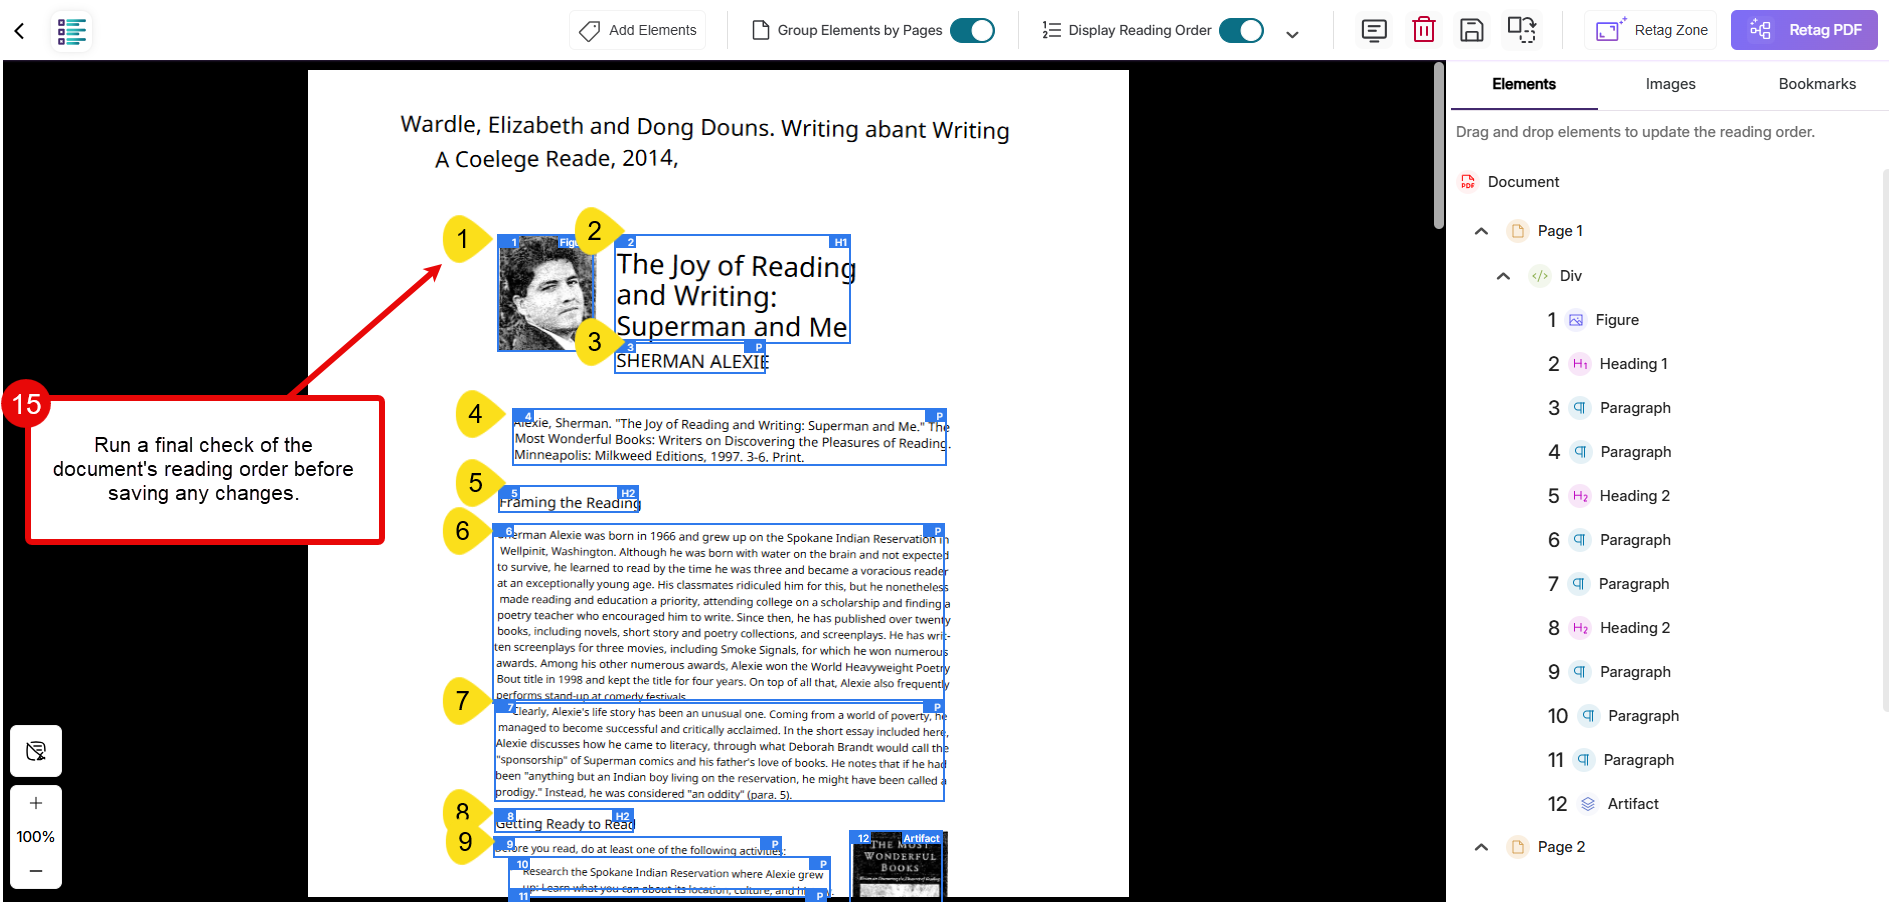Select the 'The Joy of Reading' heading box
Image resolution: width=1889 pixels, height=902 pixels.
click(x=732, y=290)
